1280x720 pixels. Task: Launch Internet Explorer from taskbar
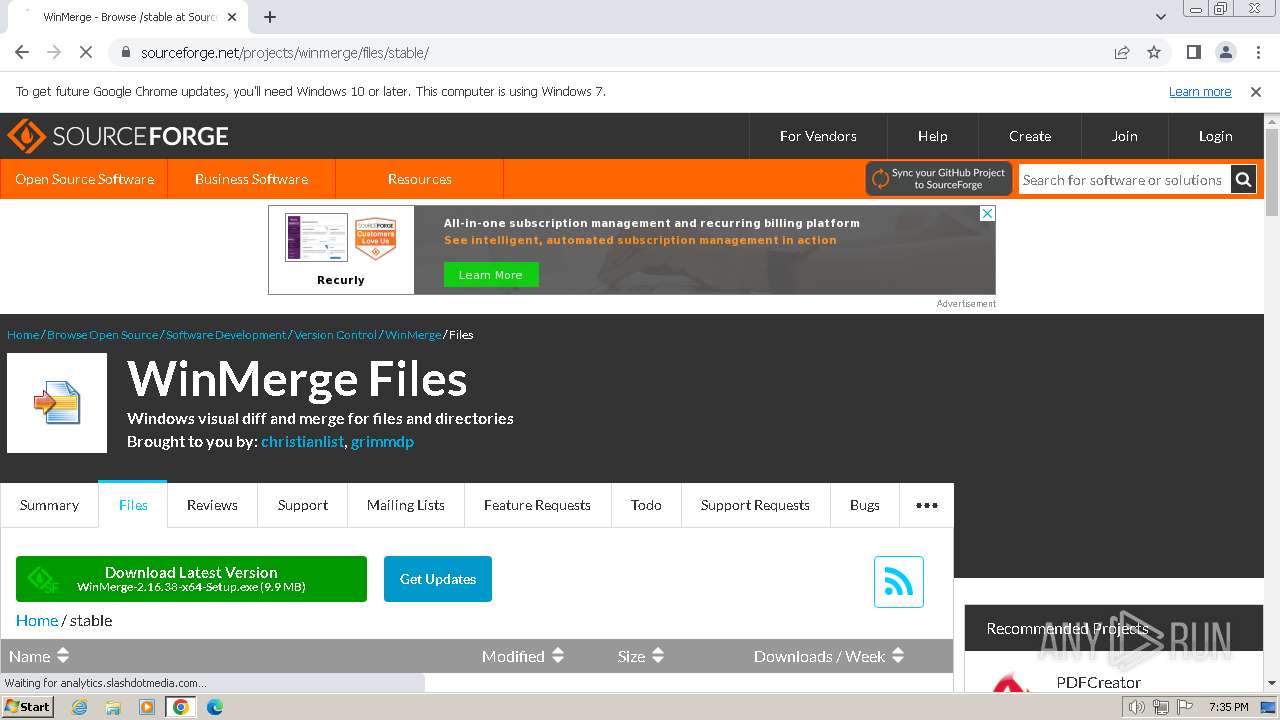point(79,707)
